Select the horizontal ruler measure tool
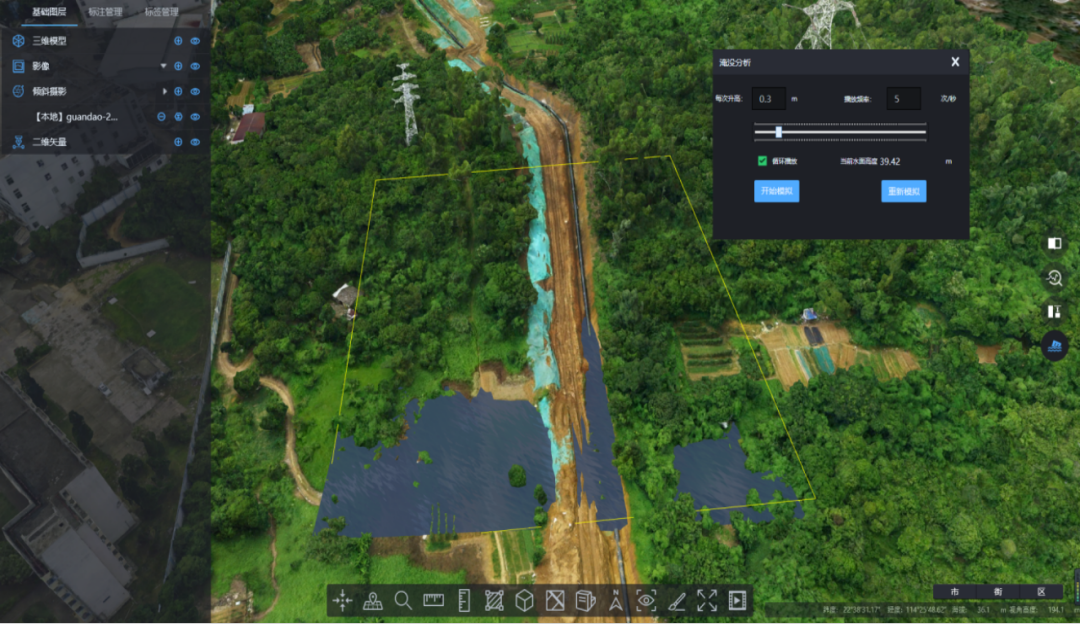 point(433,600)
